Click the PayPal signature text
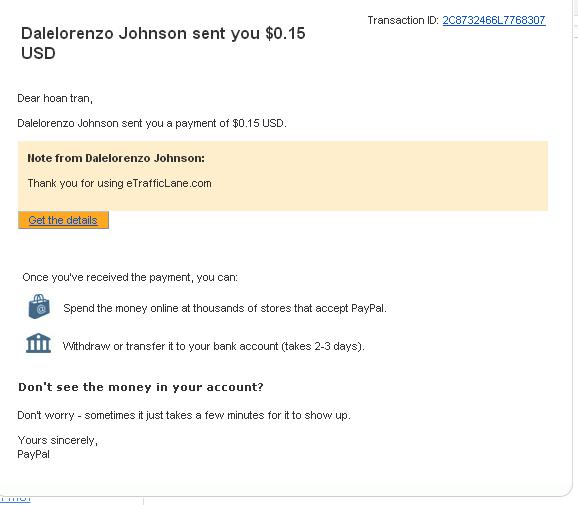The height and width of the screenshot is (505, 578). [34, 454]
